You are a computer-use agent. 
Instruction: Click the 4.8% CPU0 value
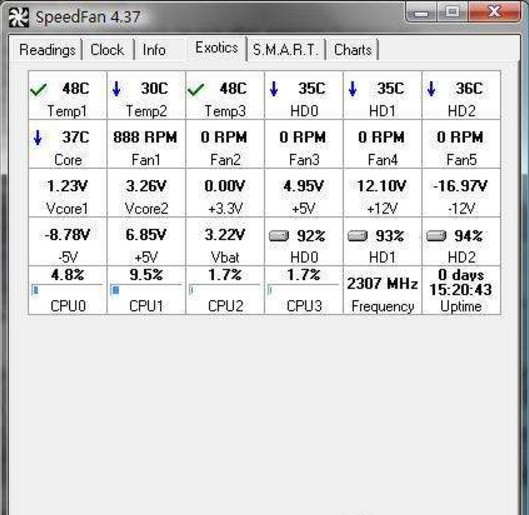pyautogui.click(x=67, y=275)
